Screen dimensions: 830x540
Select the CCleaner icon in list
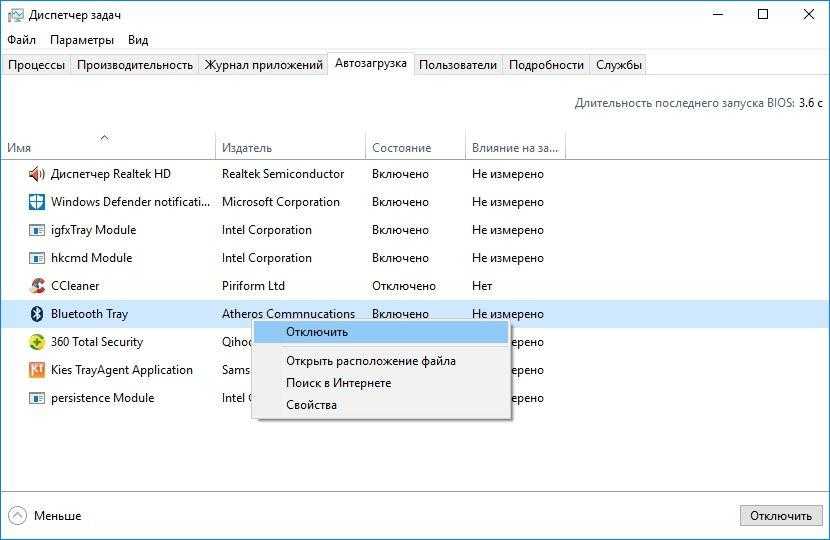coord(37,286)
